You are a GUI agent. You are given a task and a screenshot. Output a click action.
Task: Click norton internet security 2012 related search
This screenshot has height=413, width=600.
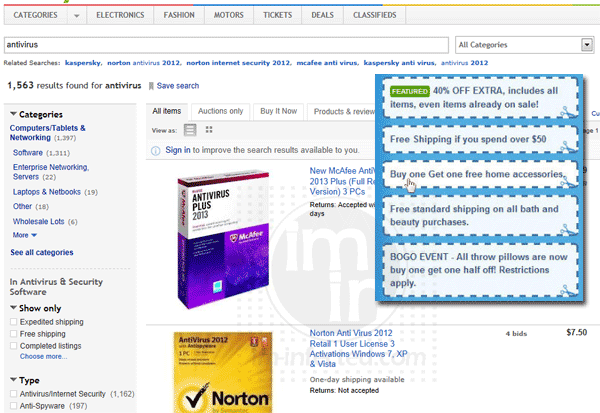[x=238, y=63]
